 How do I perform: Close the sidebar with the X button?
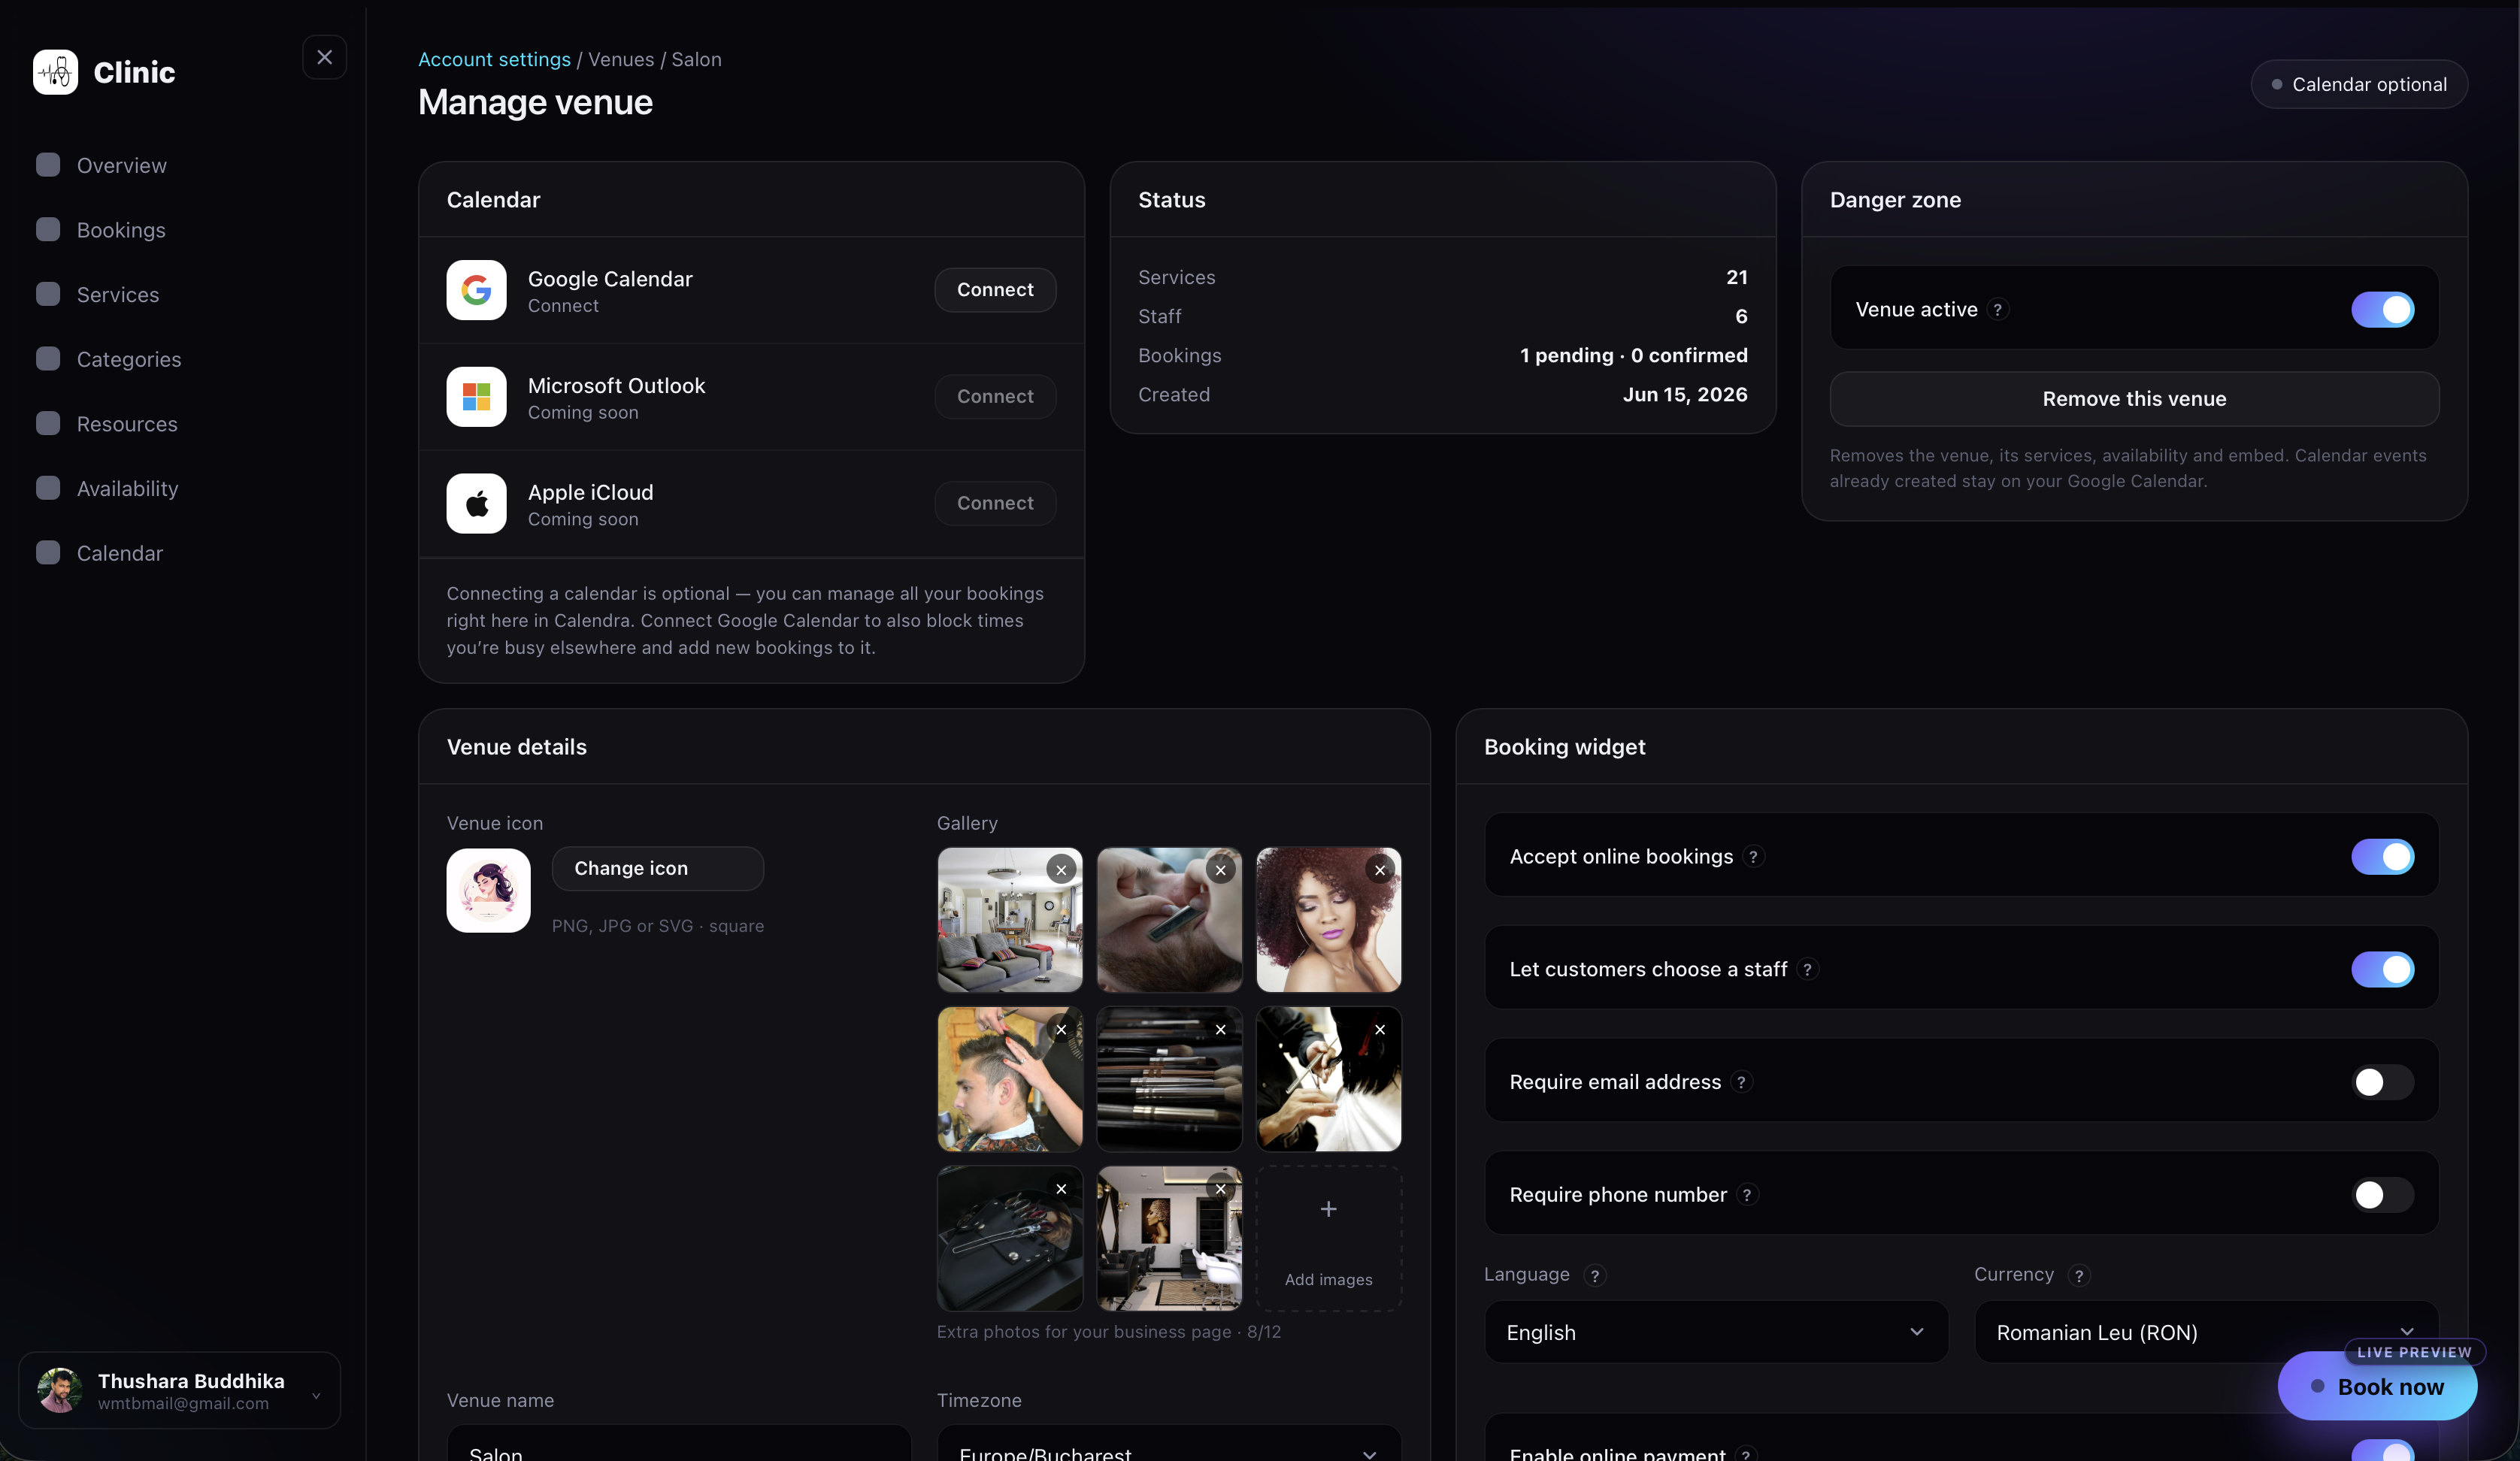tap(324, 57)
